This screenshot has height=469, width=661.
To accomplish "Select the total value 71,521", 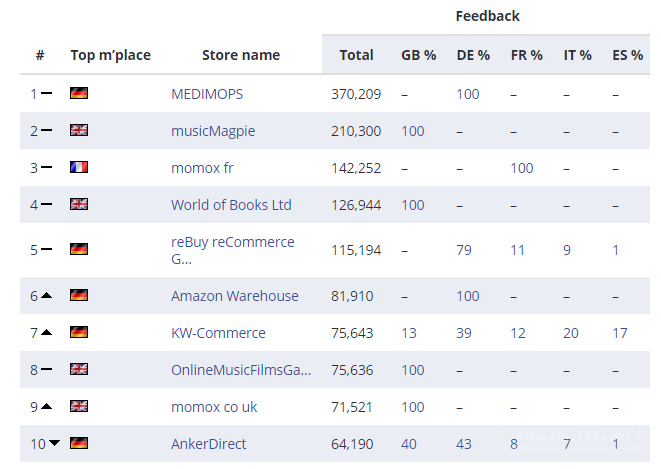I will tap(352, 407).
